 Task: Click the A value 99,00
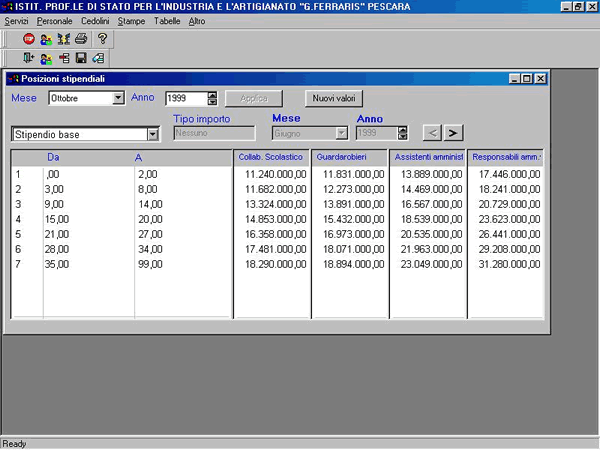(150, 264)
